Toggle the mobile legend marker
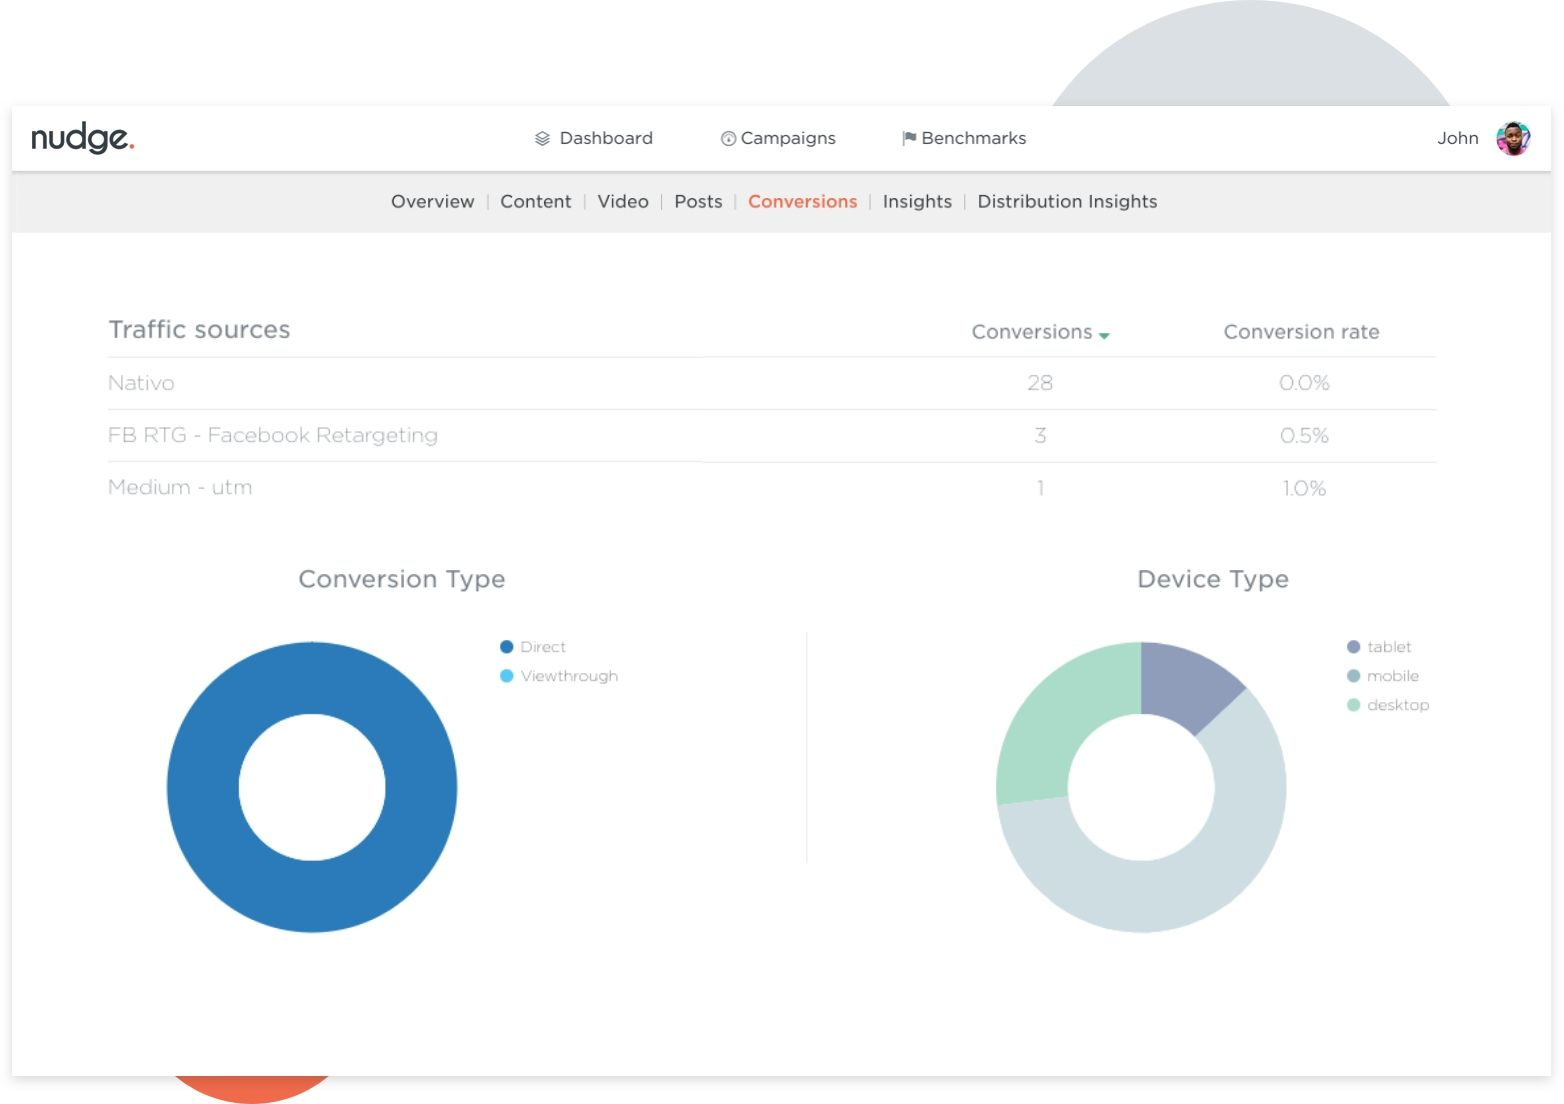Viewport: 1564px width, 1104px height. [1353, 676]
